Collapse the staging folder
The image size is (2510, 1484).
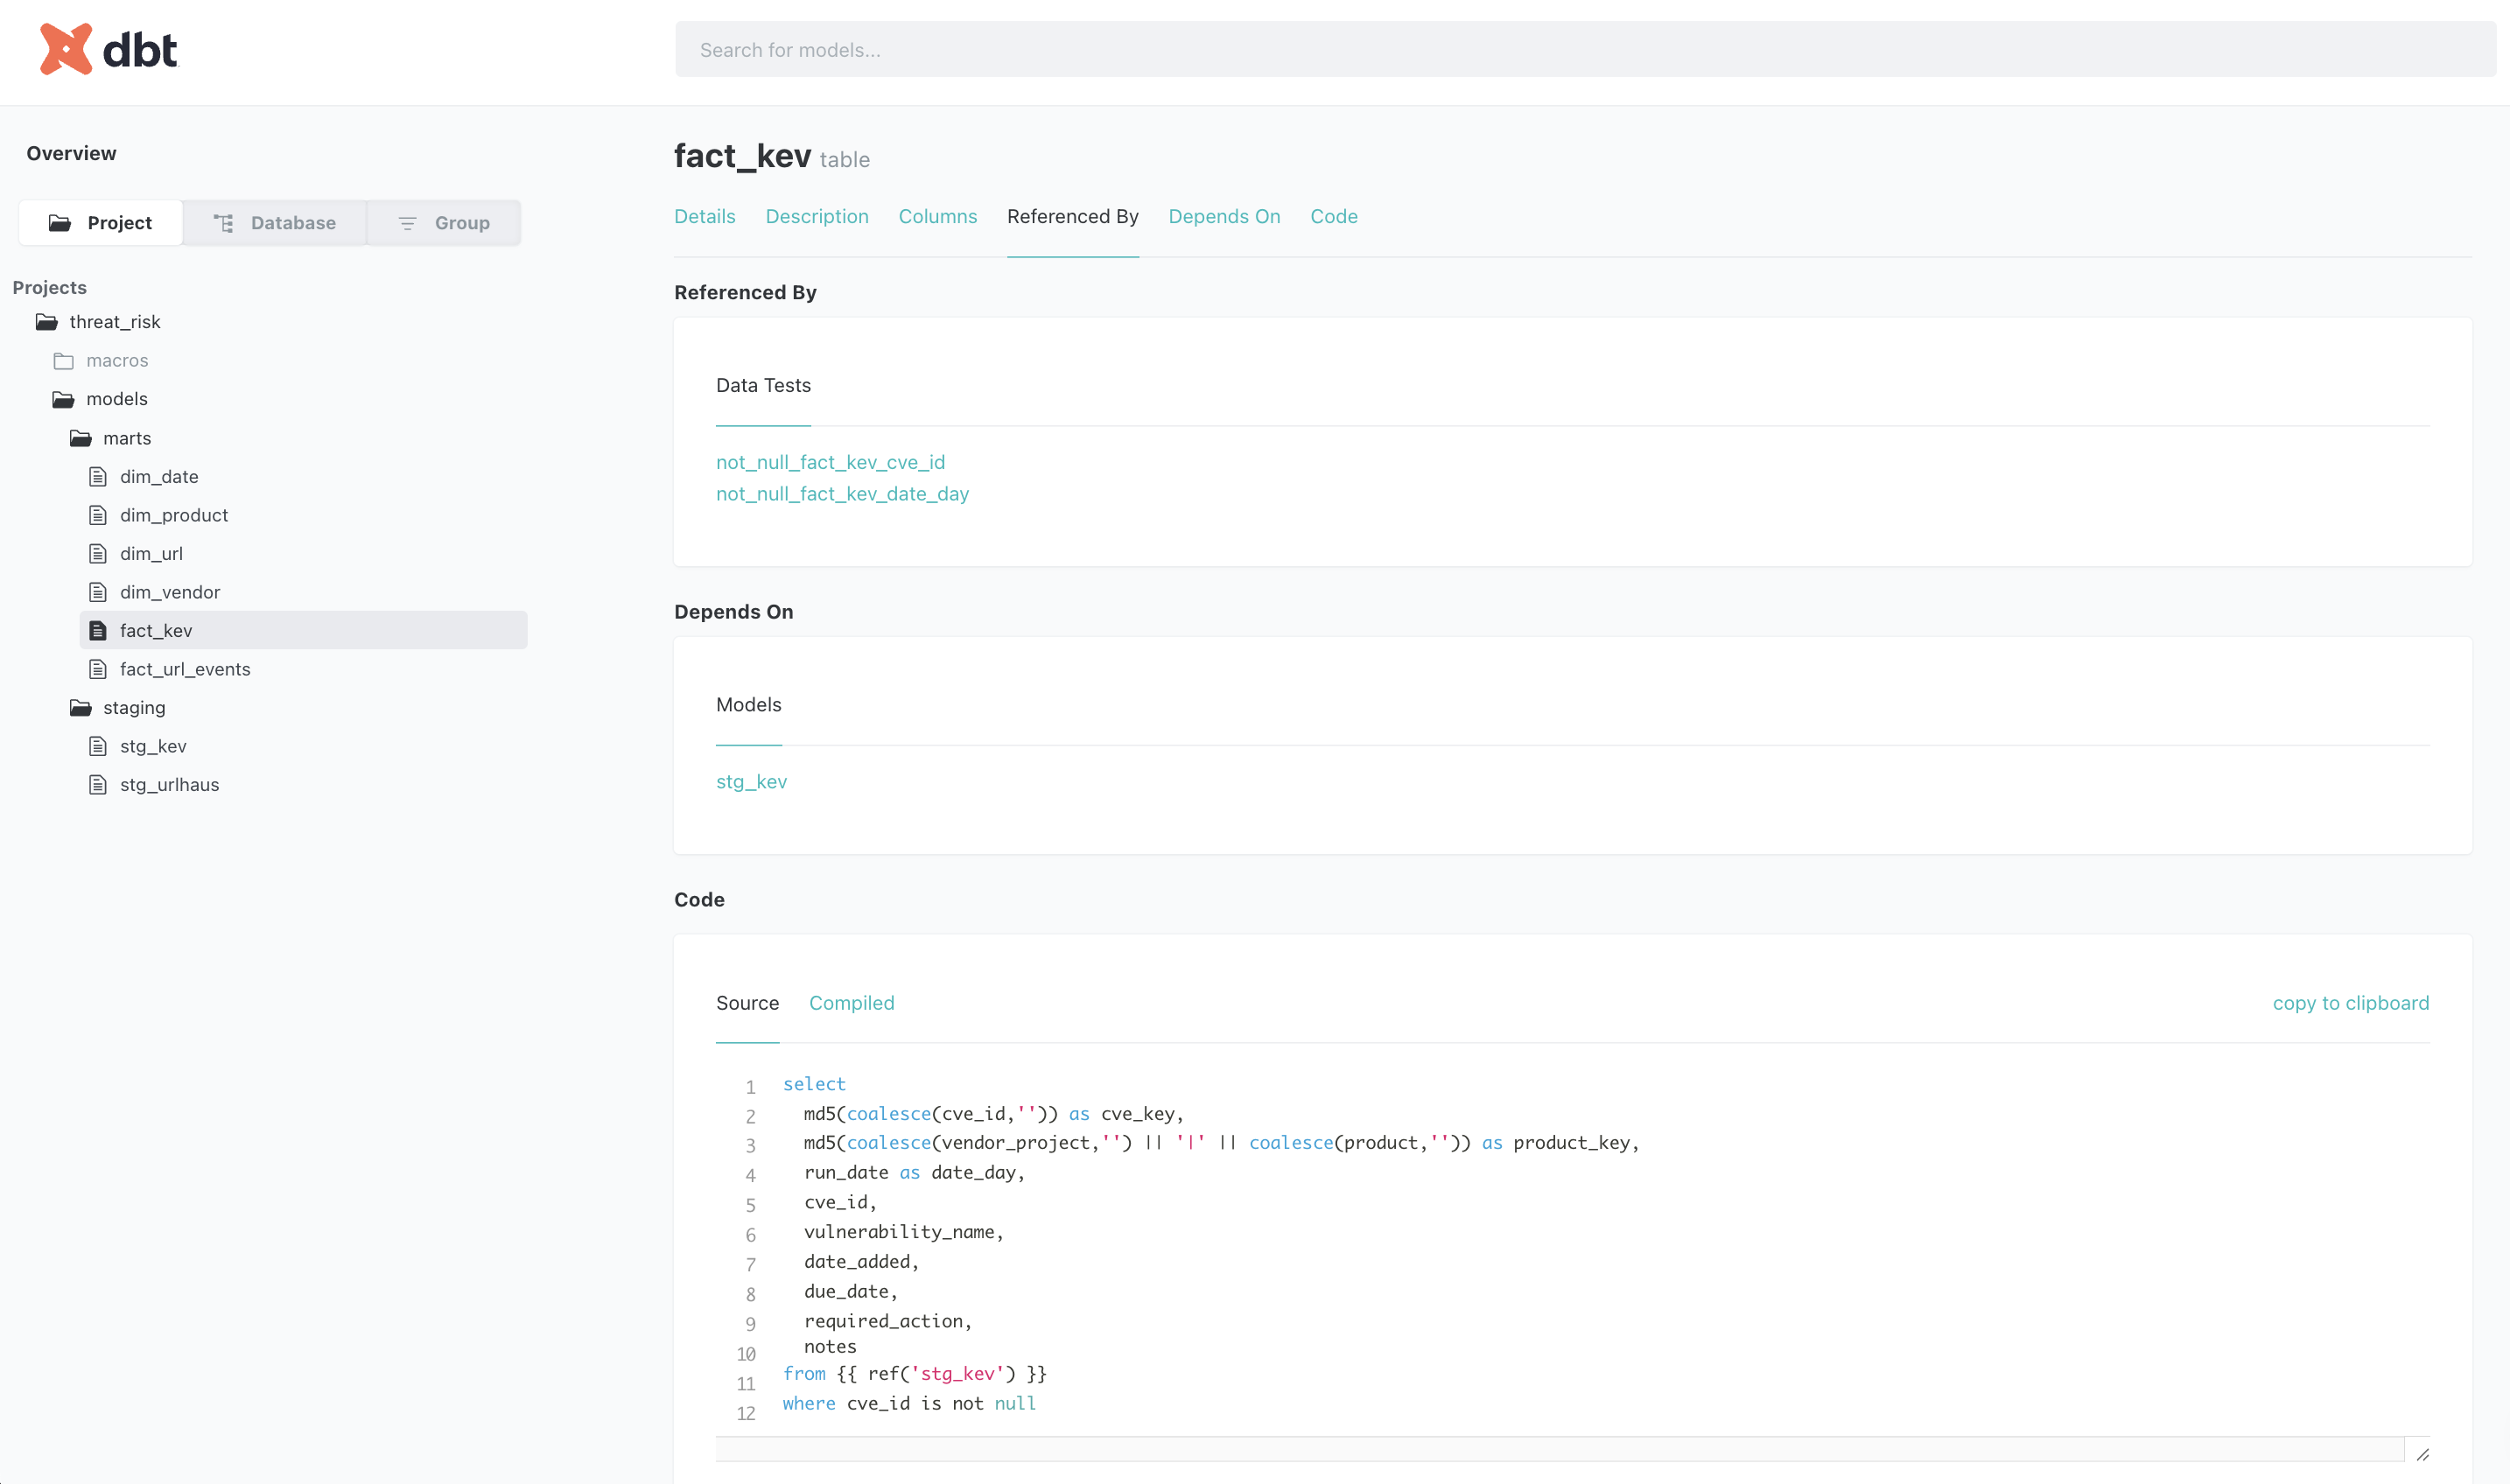(134, 708)
